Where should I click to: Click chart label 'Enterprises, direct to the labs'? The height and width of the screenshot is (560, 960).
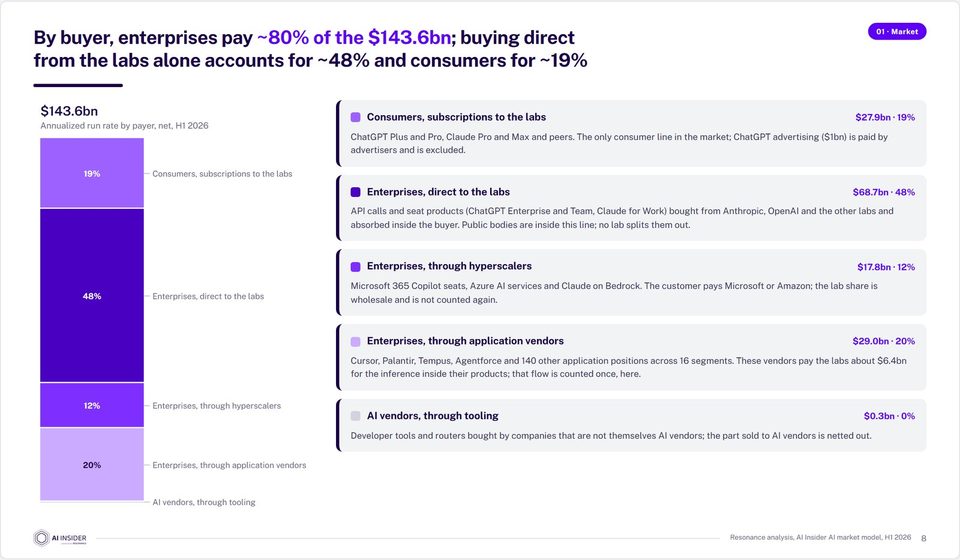(208, 296)
